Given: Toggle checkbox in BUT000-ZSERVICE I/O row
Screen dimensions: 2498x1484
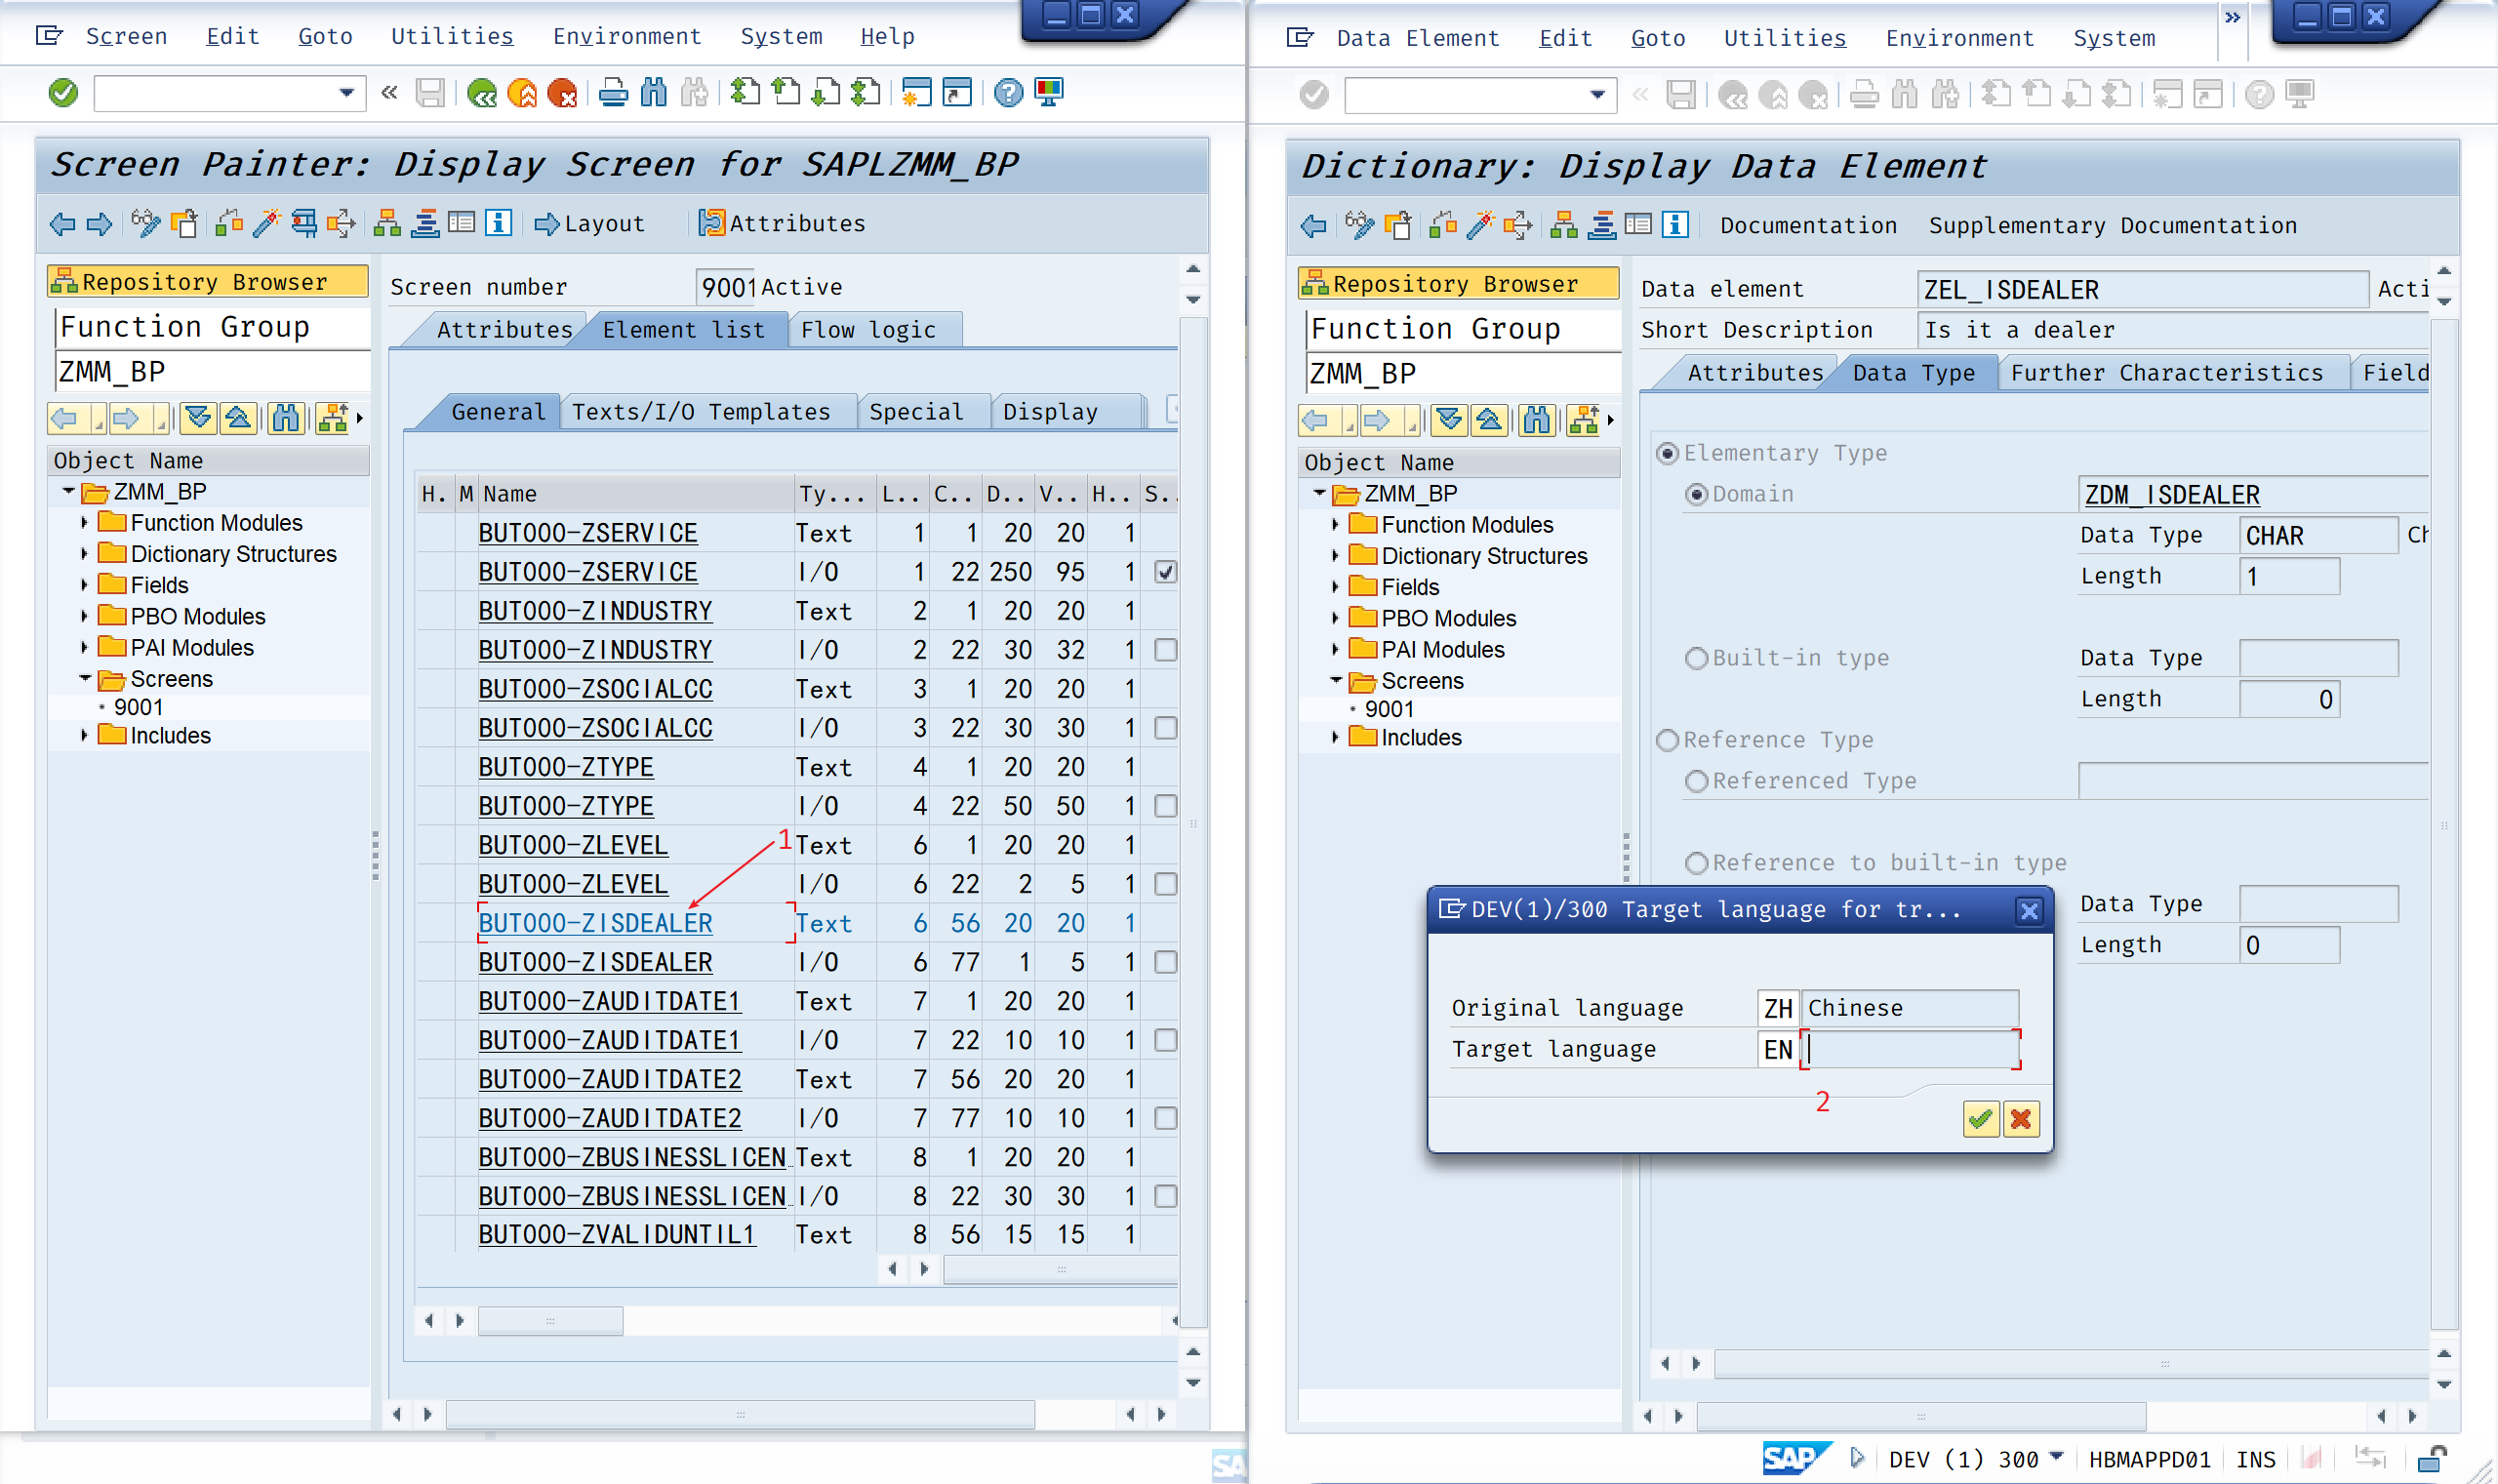Looking at the screenshot, I should tap(1165, 572).
